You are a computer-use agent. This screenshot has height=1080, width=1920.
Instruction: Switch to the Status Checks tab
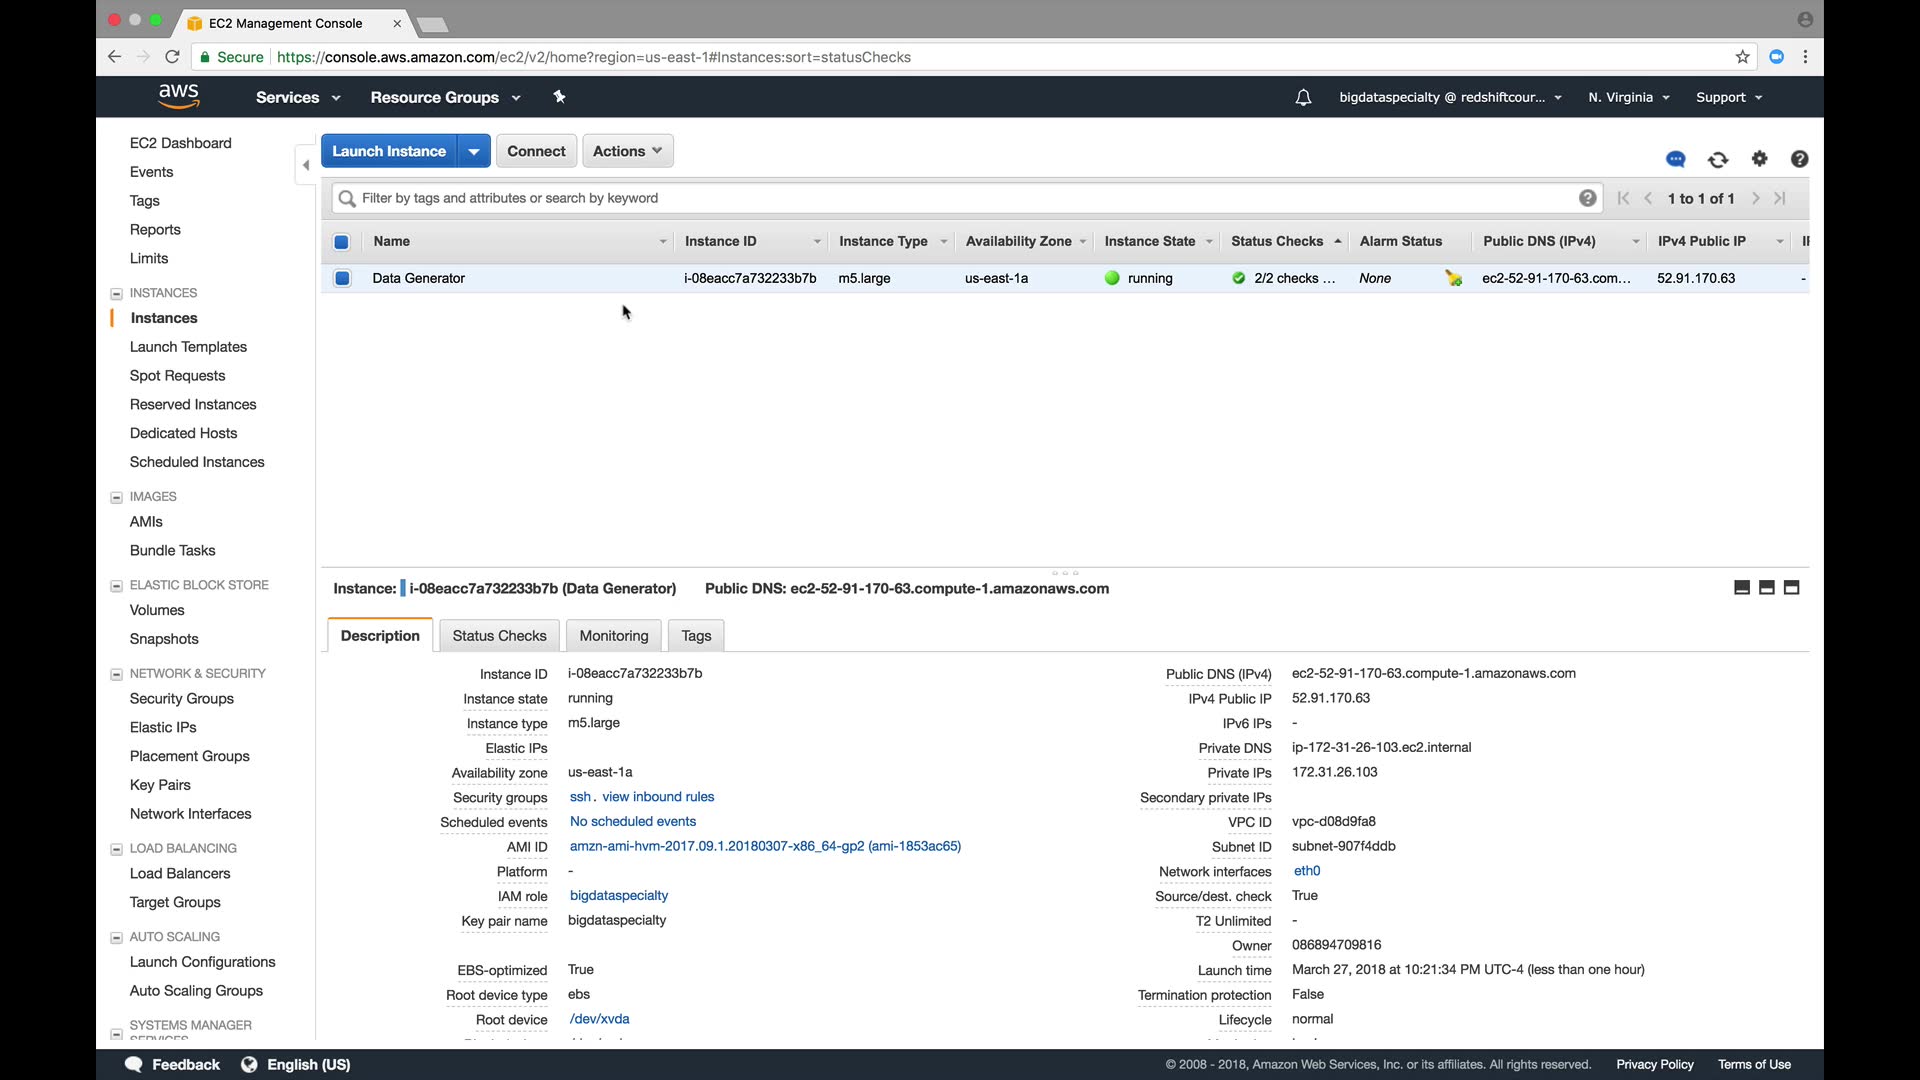[499, 636]
